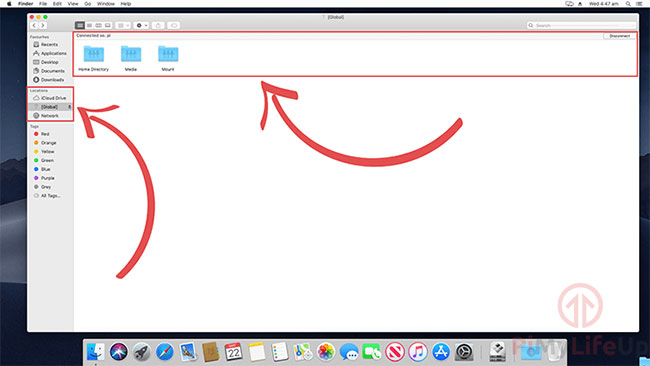Viewport: 650px width, 366px height.
Task: Click the screen mirroring menu bar icon
Action: (x=569, y=4)
